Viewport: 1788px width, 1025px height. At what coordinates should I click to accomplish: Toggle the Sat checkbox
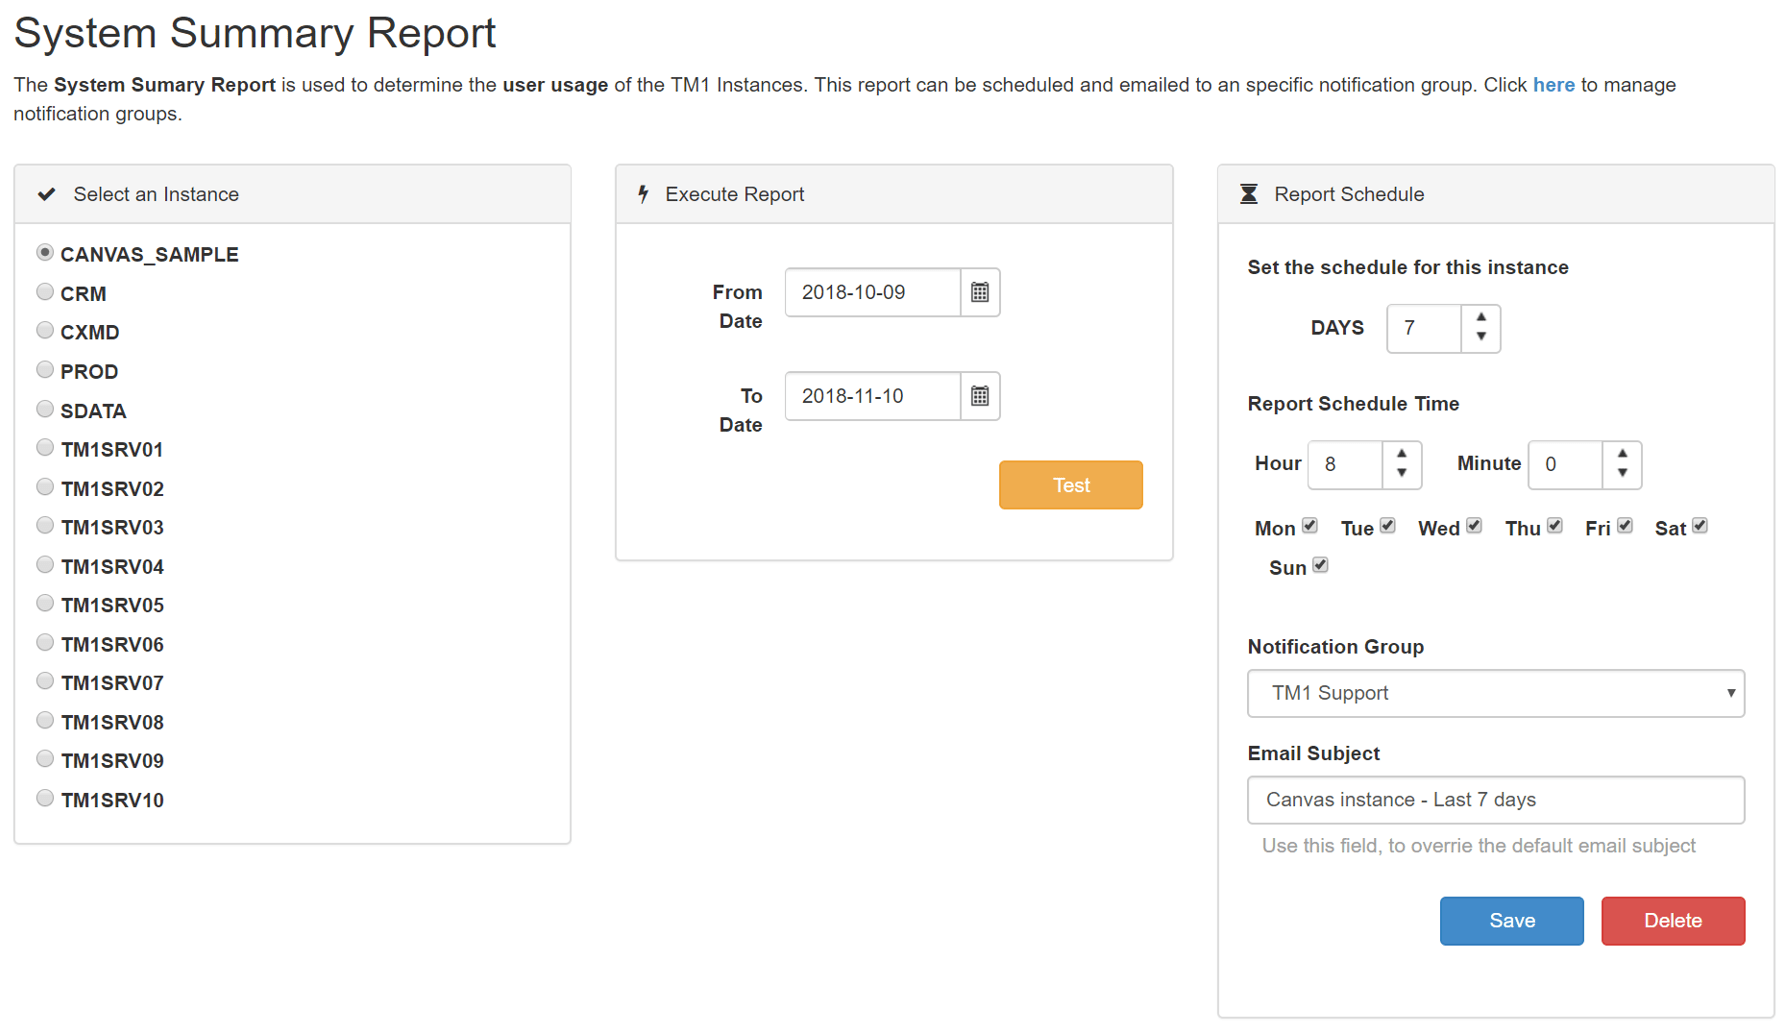click(x=1700, y=526)
